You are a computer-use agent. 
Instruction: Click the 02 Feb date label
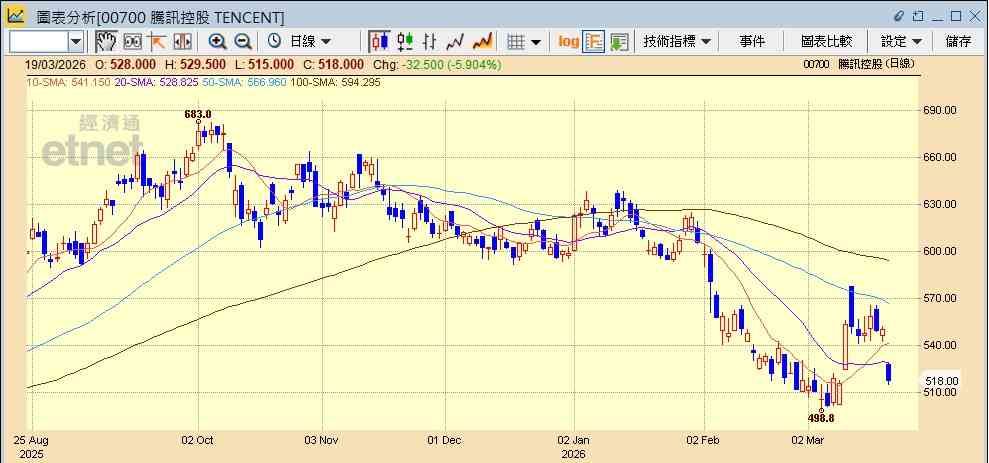pyautogui.click(x=705, y=440)
